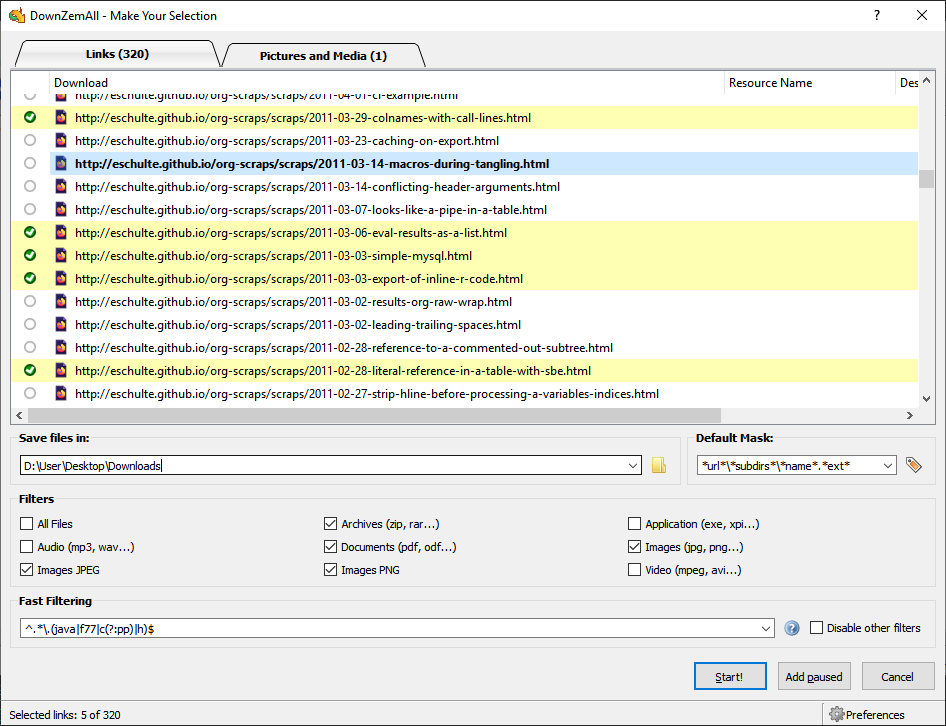The width and height of the screenshot is (946, 726).
Task: Click the 2011-03-07-looks-like-a-pipe-in-a-table.html link text
Action: (x=311, y=209)
